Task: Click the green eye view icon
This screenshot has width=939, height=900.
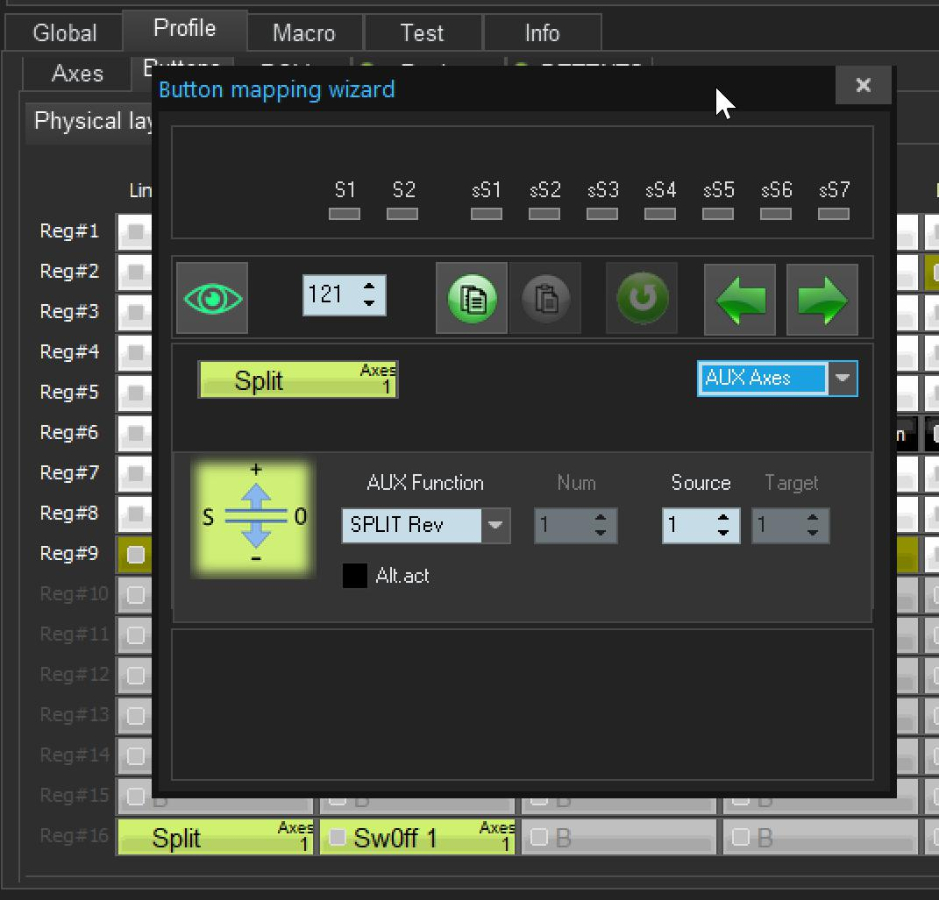Action: (x=211, y=298)
